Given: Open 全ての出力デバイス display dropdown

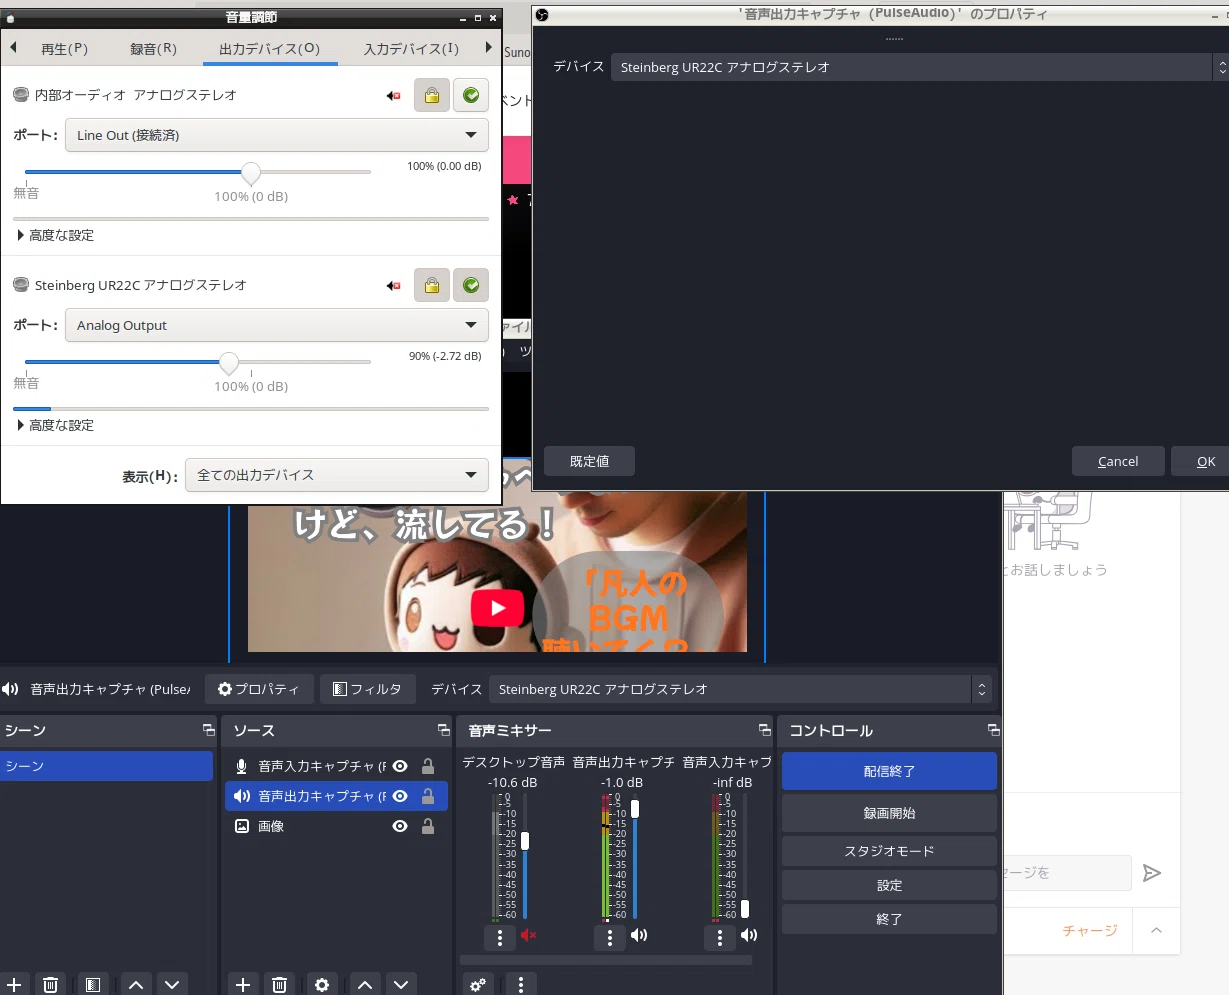Looking at the screenshot, I should click(337, 475).
